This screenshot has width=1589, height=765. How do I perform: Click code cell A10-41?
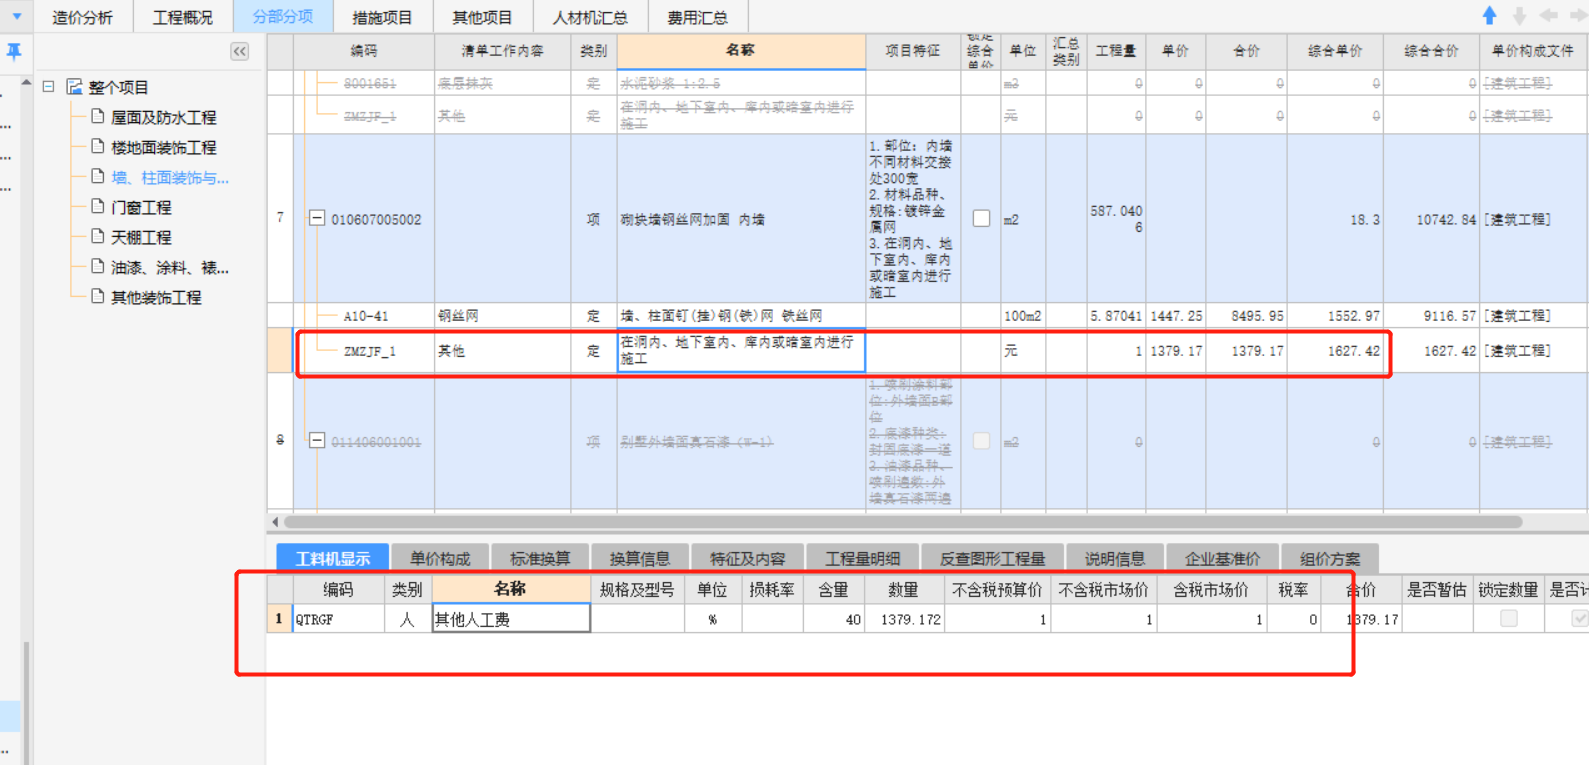[x=366, y=316]
